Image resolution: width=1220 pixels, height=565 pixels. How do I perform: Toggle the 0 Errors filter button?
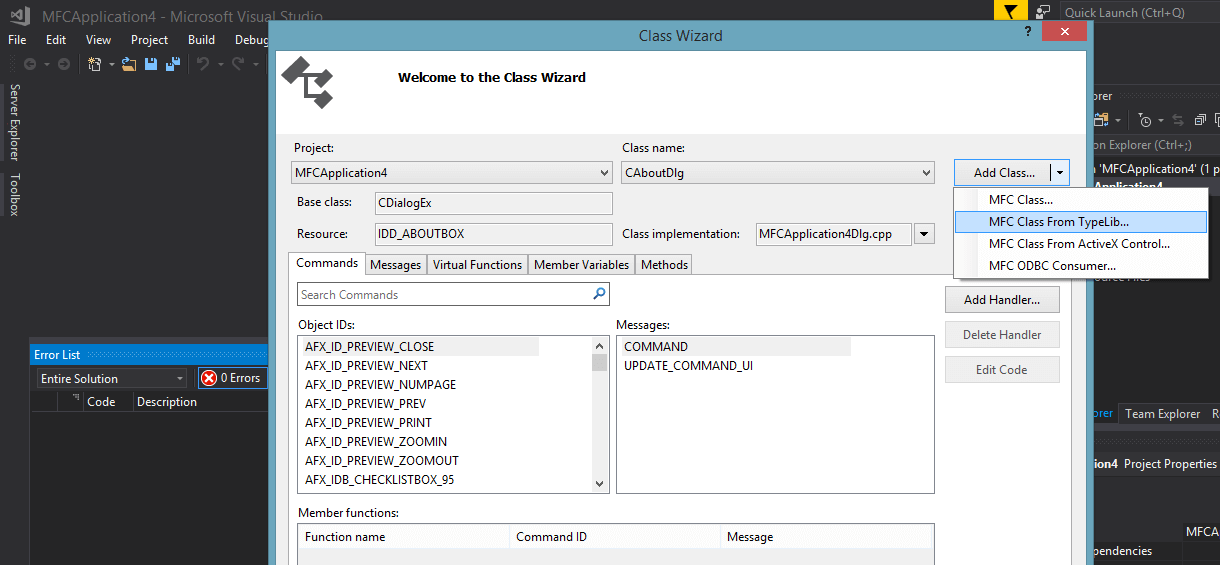coord(232,378)
